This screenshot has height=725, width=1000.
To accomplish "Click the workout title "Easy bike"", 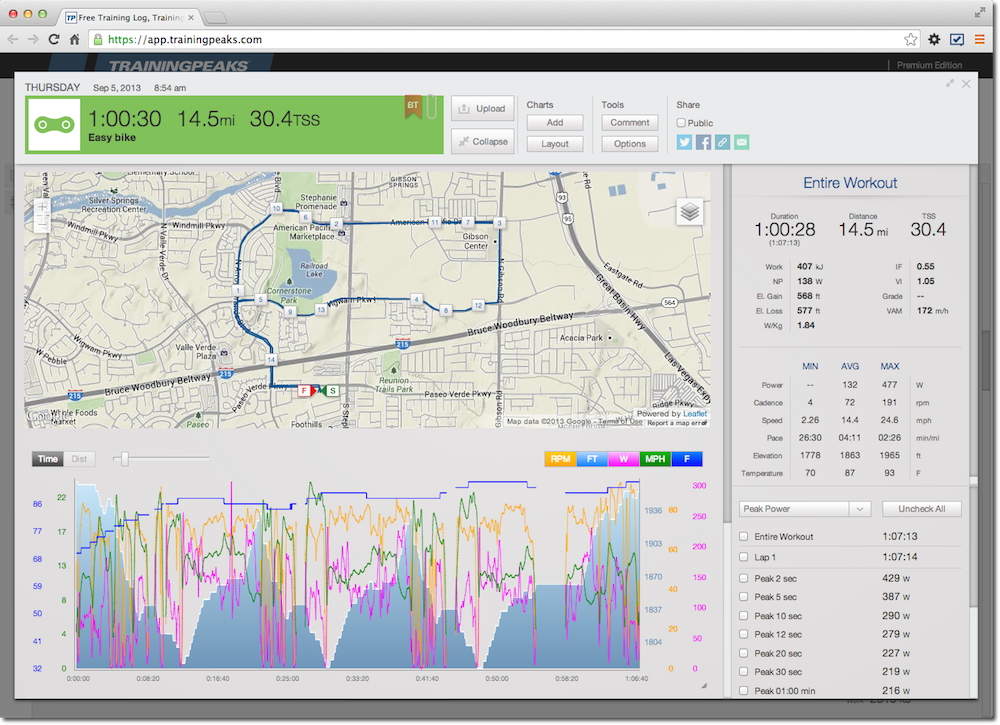I will (112, 137).
